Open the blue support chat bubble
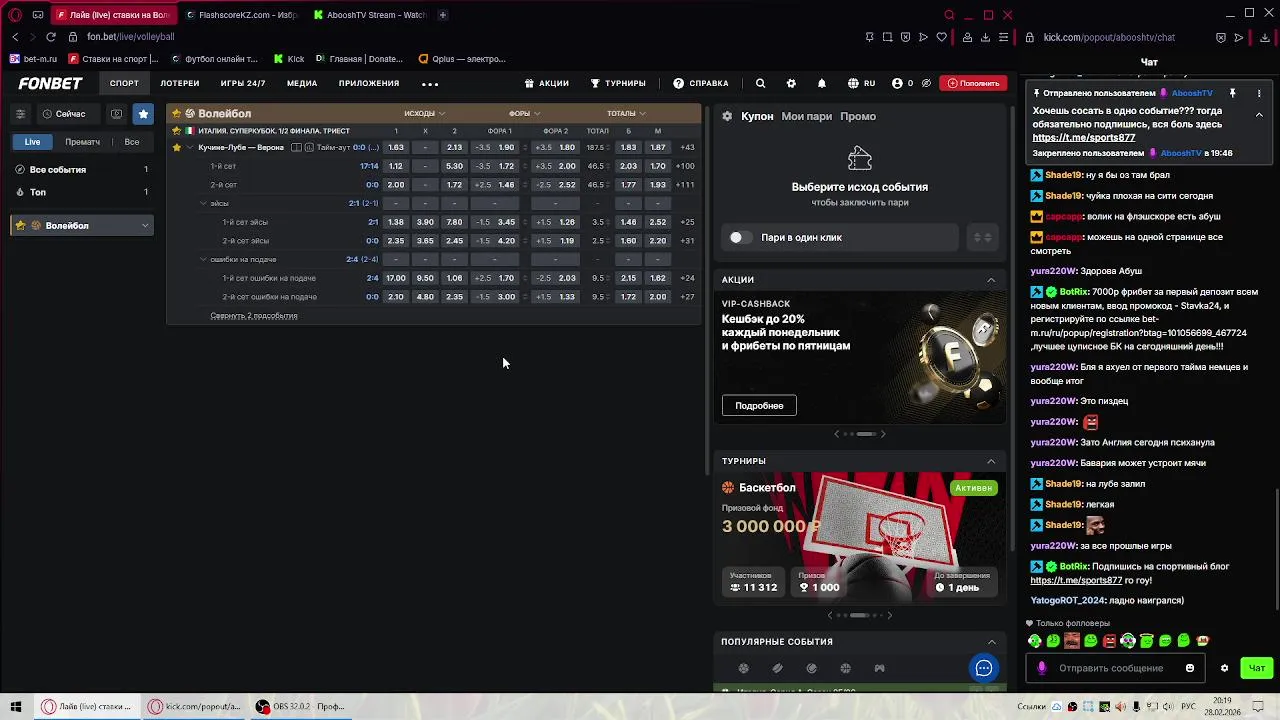Viewport: 1280px width, 720px height. 984,668
